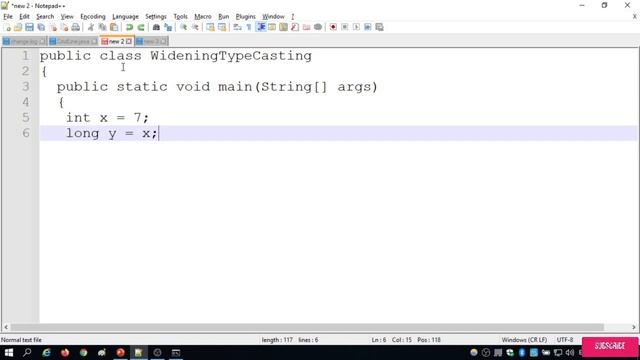Click the Playback macro icon
Viewport: 640px width, 360px height.
click(x=356, y=27)
